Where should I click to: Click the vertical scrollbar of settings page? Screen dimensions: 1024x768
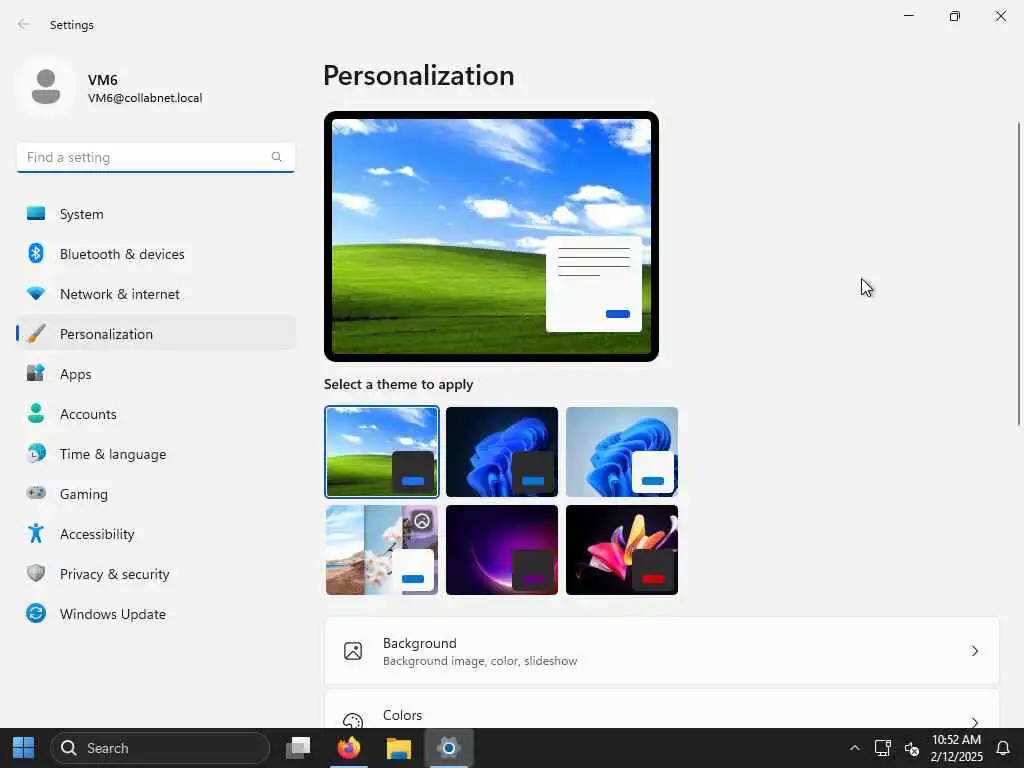point(1019,274)
